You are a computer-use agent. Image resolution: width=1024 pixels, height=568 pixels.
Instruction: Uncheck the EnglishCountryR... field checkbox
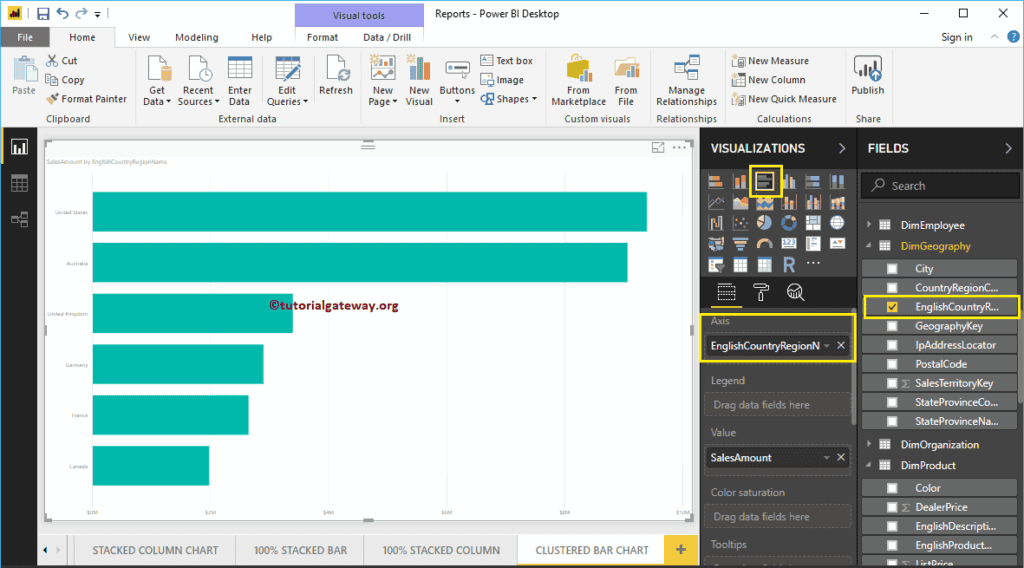[x=892, y=307]
